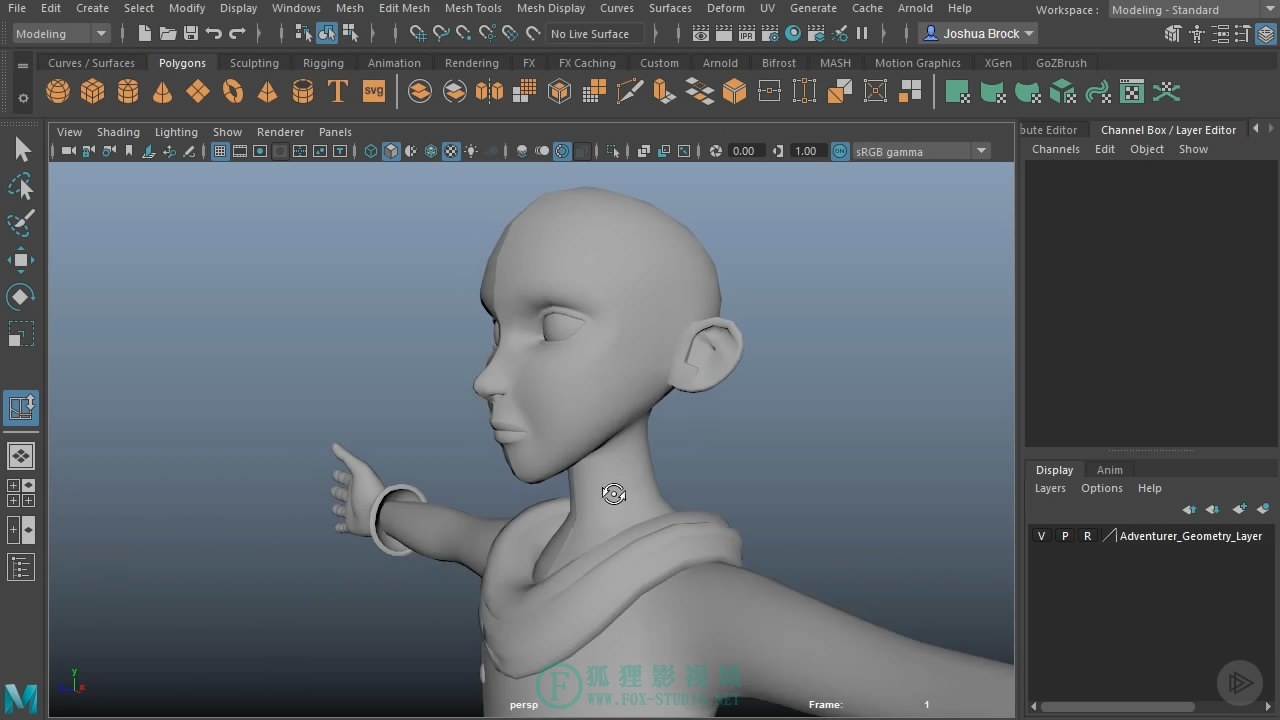Choose the Lasso select tool

[21, 187]
